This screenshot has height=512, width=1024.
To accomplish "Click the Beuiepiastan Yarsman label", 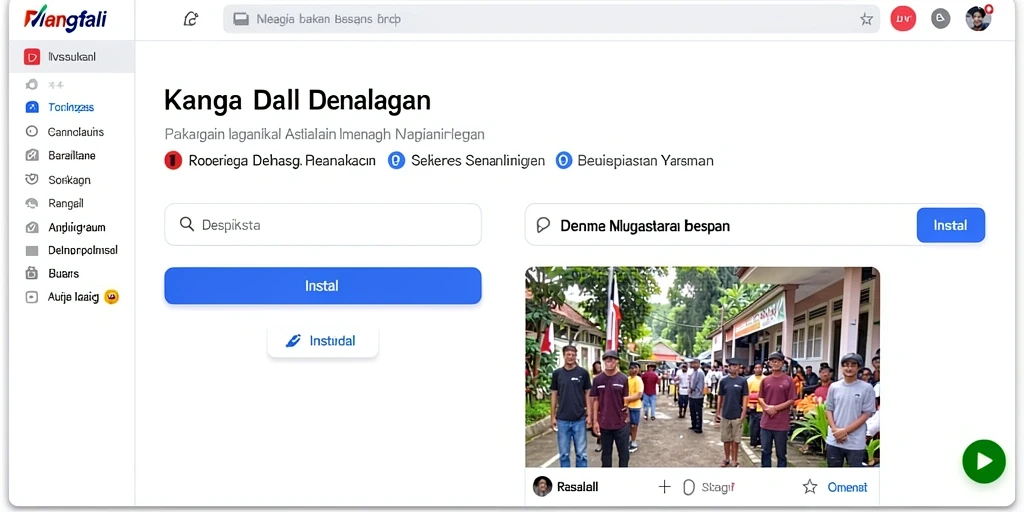I will pos(645,161).
